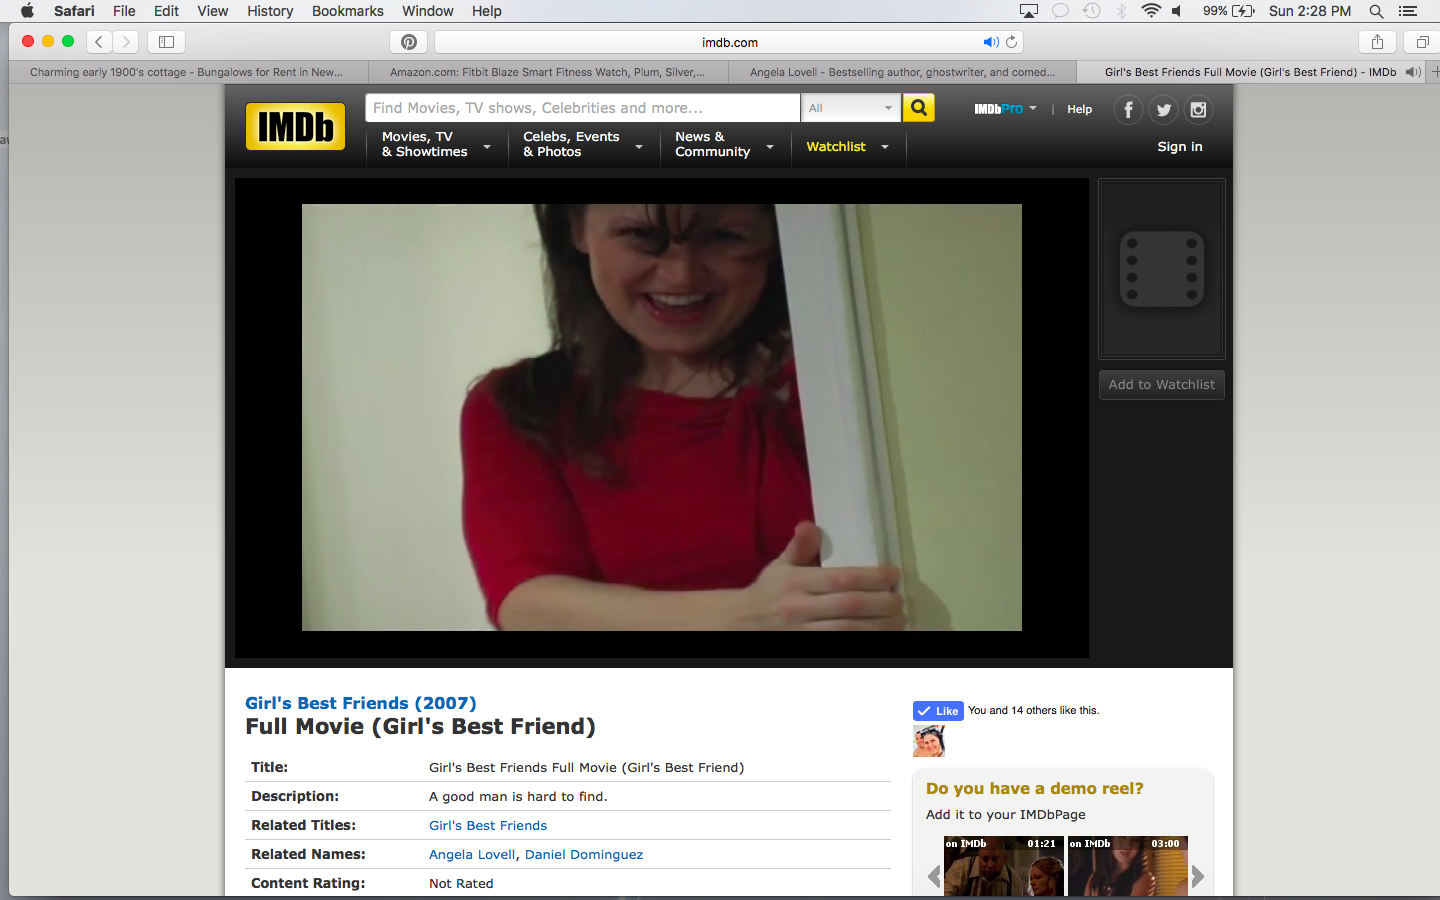Show next demo reel with right arrow
This screenshot has width=1440, height=900.
click(x=1197, y=876)
